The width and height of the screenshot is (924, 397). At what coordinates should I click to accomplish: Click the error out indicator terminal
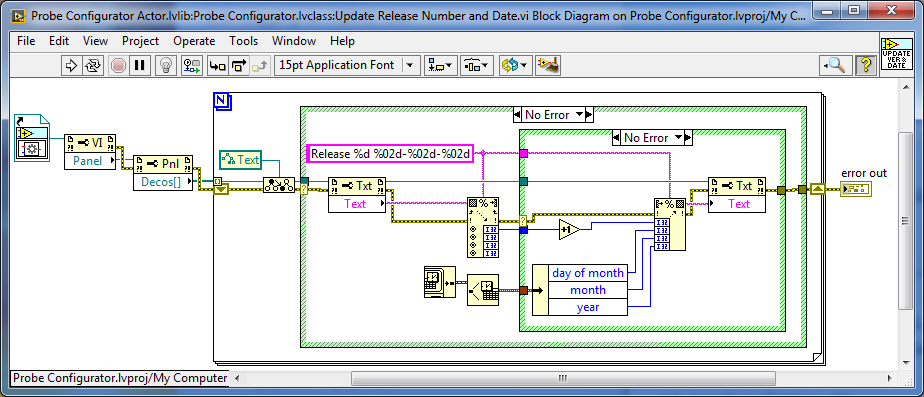coord(856,189)
